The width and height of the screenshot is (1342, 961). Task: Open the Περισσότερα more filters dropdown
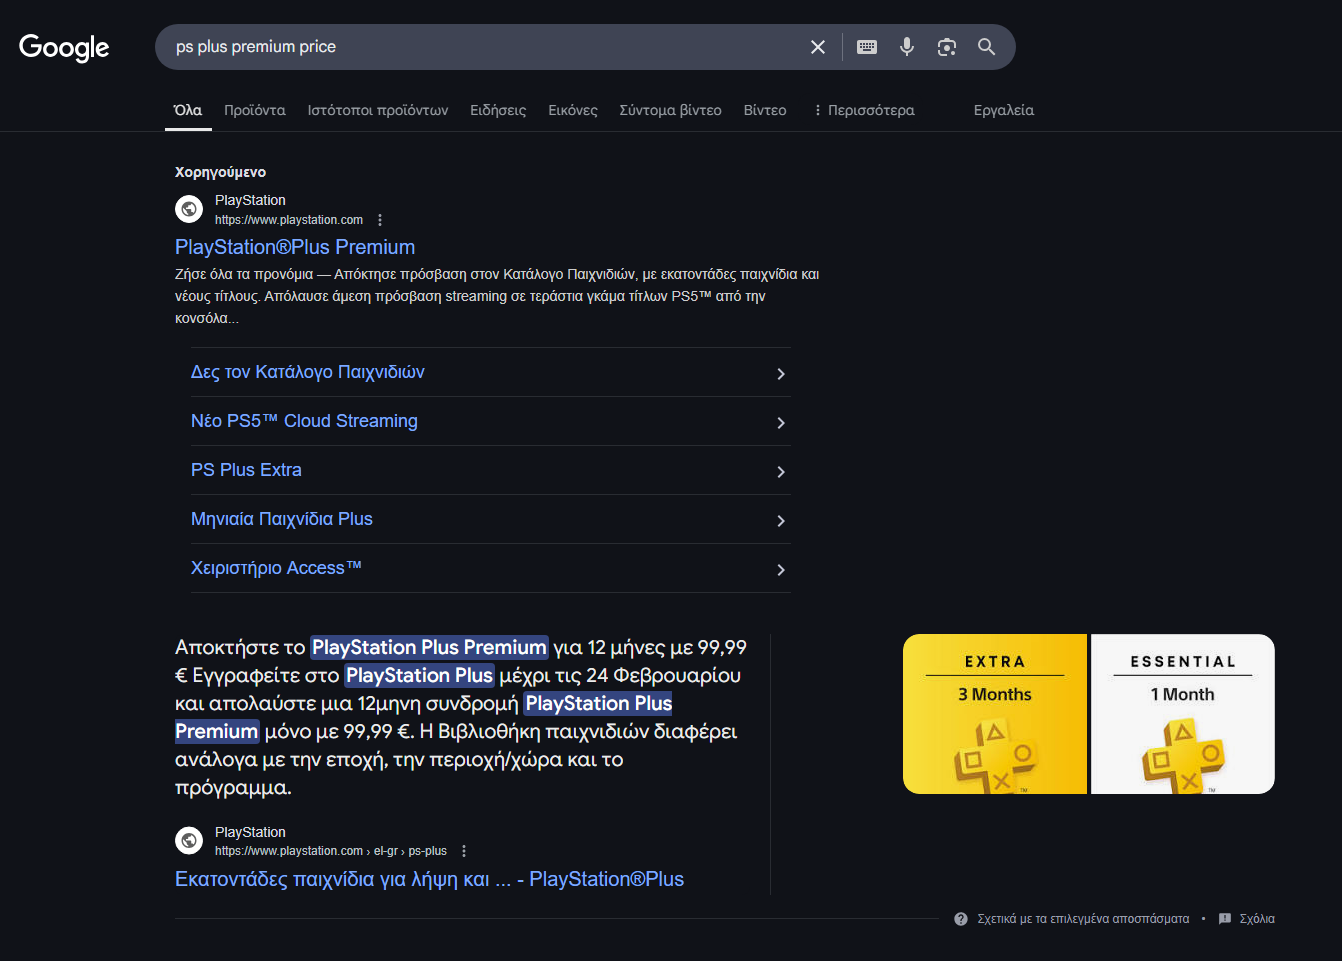[x=864, y=110]
